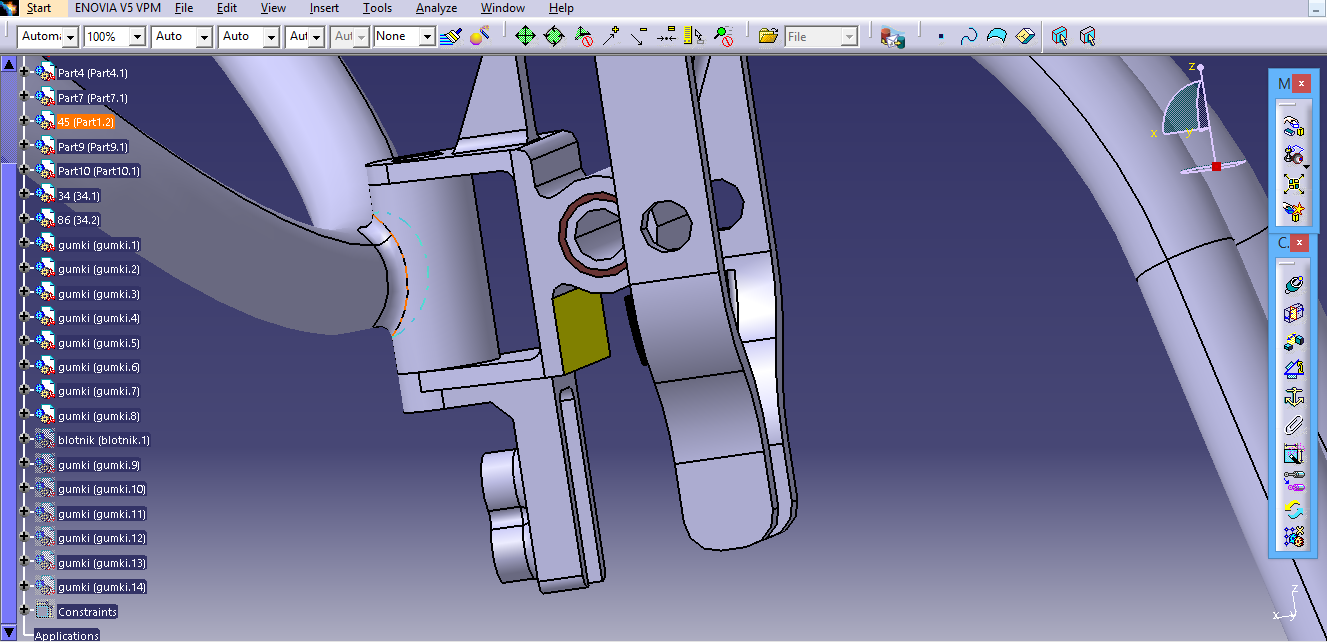The image size is (1327, 642).
Task: Click the last cube icon at toolbar end
Action: (x=1088, y=37)
